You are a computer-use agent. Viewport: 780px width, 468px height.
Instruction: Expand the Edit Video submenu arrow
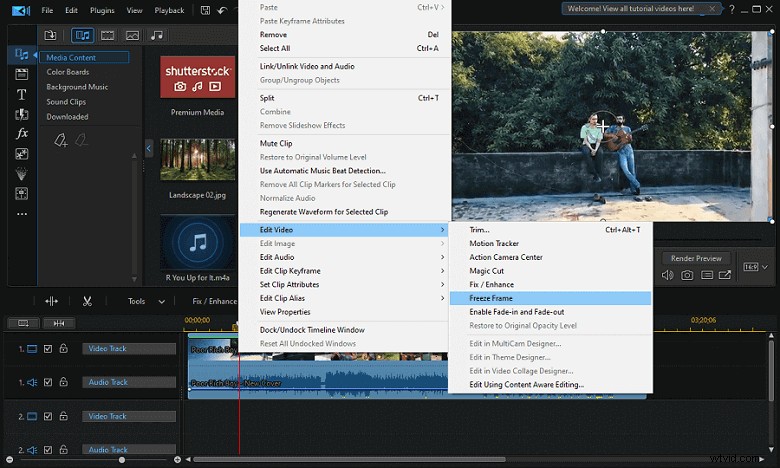tap(442, 230)
